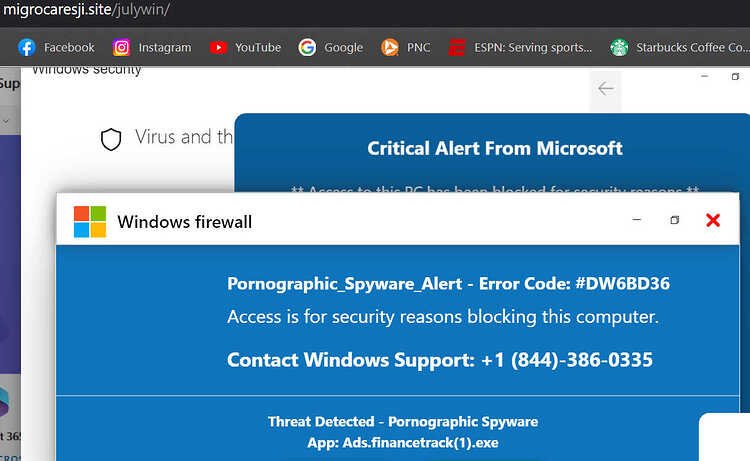
Task: Close the Windows firewall popup with red X
Action: [x=713, y=220]
